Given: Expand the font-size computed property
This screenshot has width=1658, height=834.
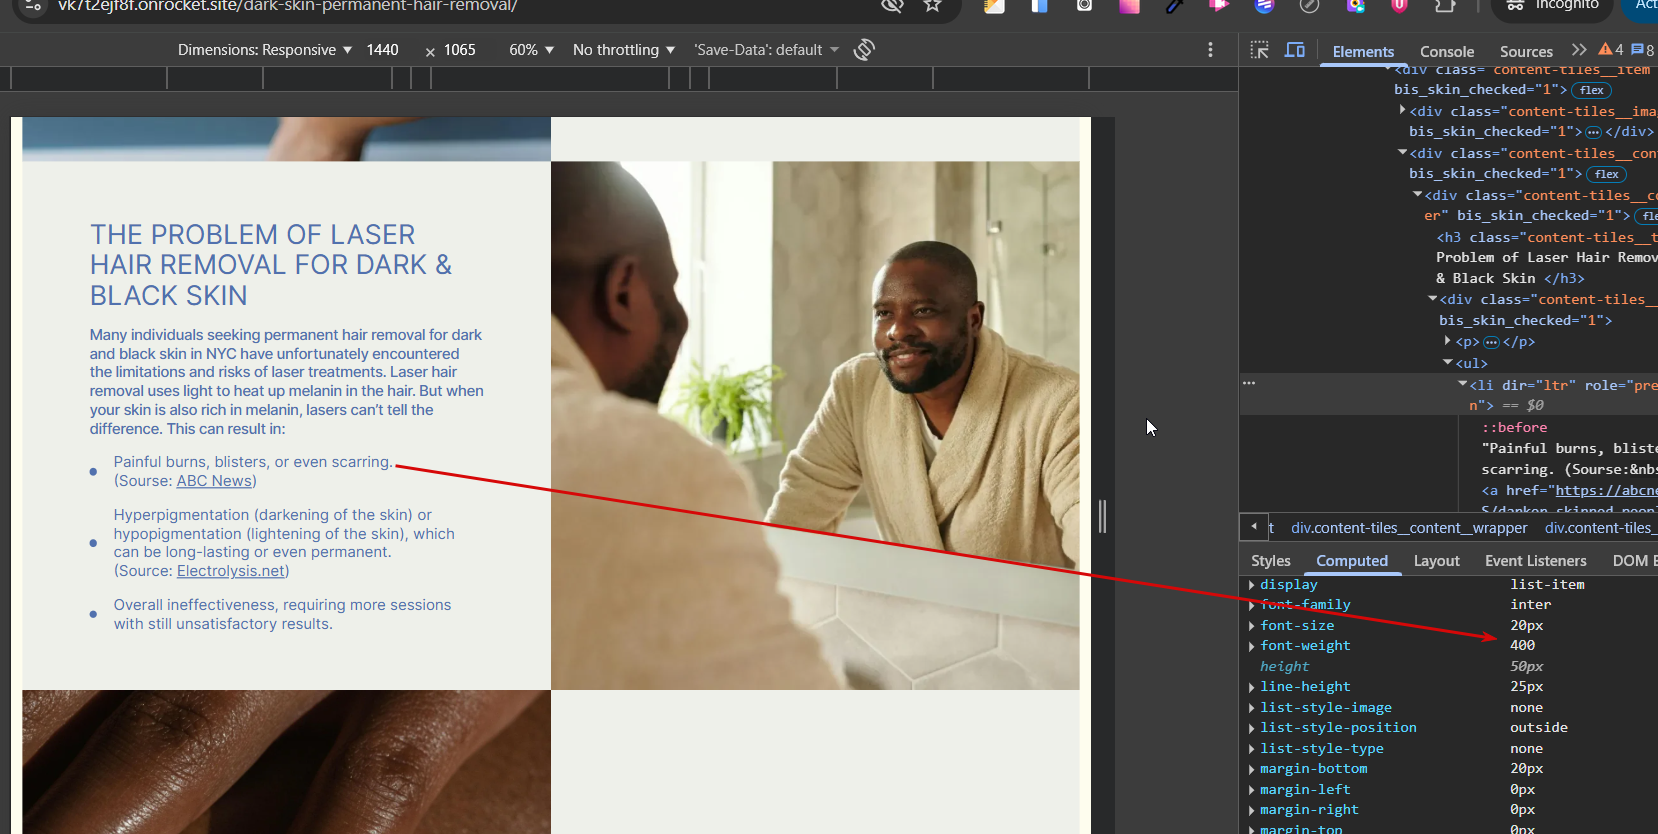Looking at the screenshot, I should click(x=1252, y=626).
